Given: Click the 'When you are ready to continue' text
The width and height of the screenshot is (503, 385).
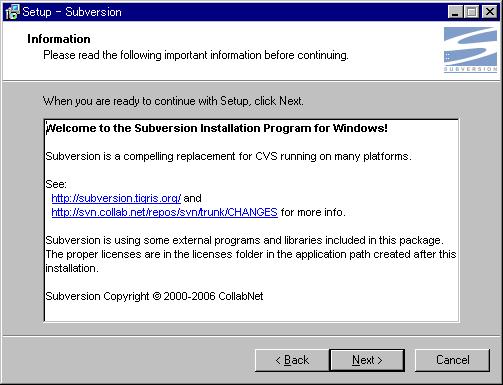Looking at the screenshot, I should [173, 101].
